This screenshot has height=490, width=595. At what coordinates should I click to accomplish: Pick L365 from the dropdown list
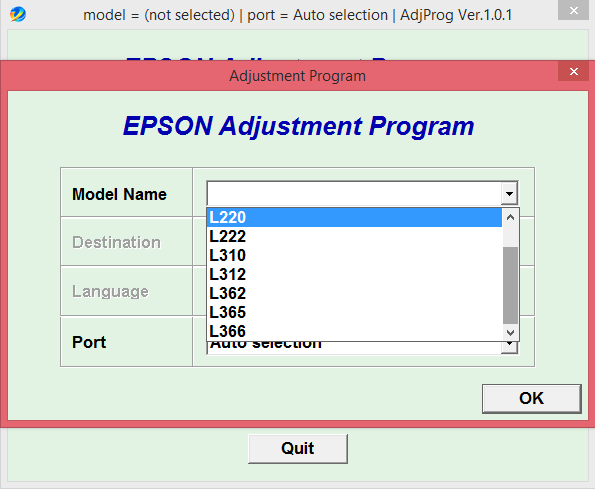[354, 312]
